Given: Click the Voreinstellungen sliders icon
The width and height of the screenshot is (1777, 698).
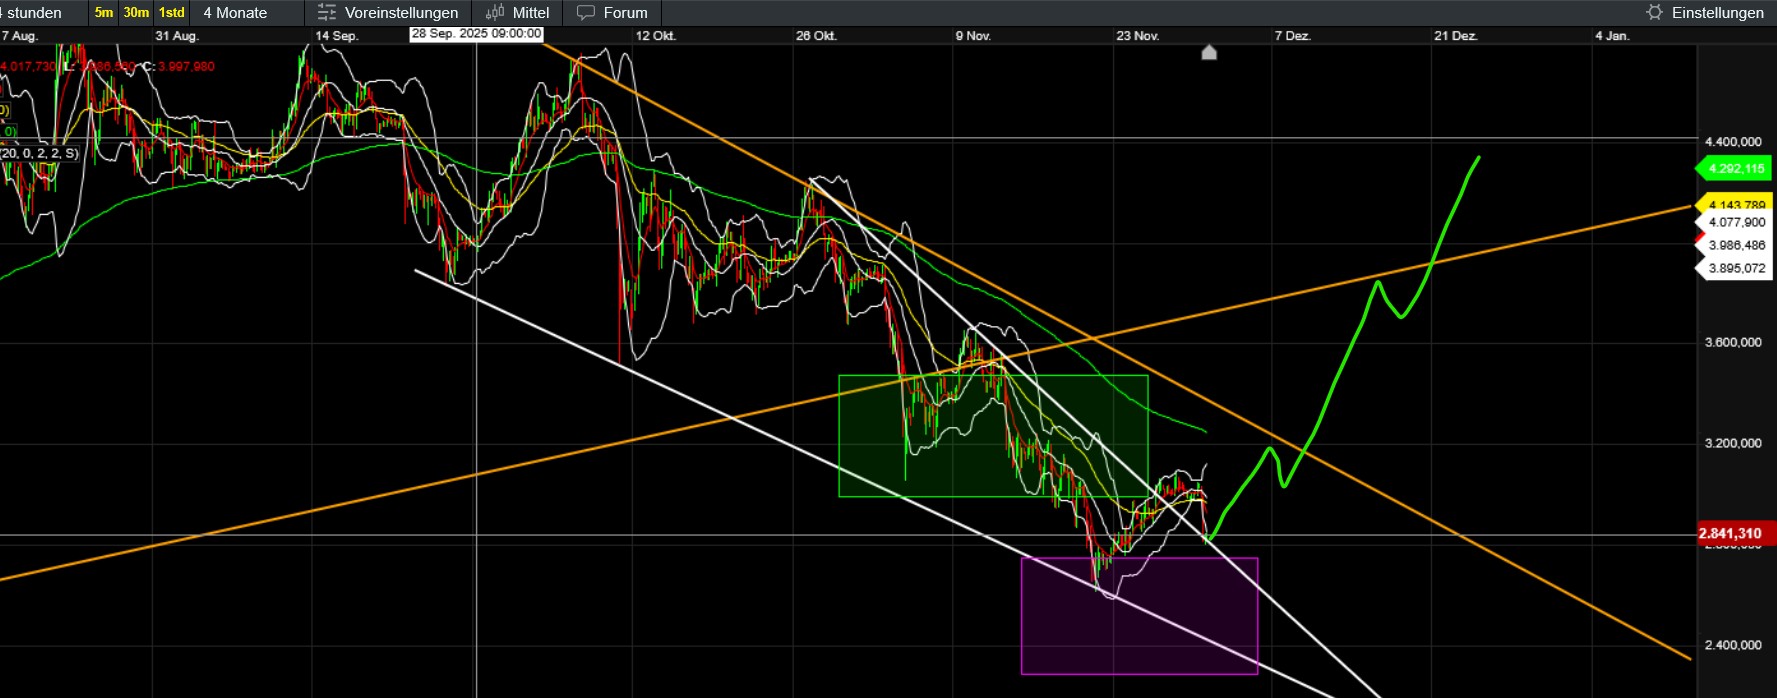Looking at the screenshot, I should coord(326,13).
